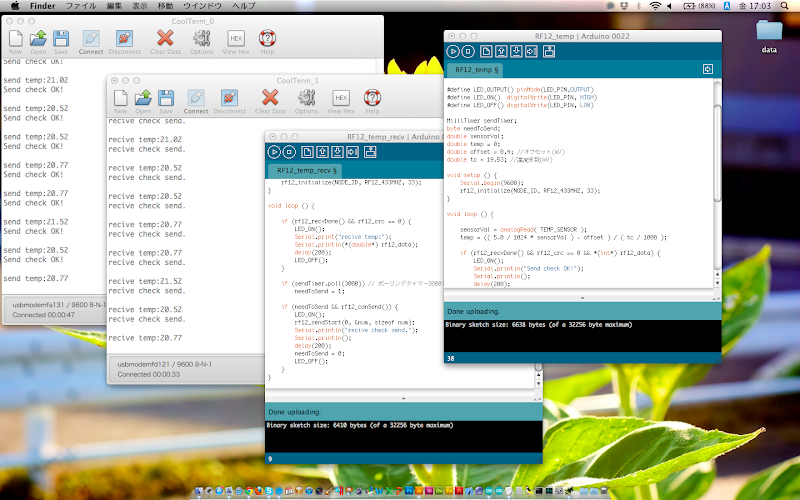
Task: Select the data folder on desktop
Action: tap(769, 36)
